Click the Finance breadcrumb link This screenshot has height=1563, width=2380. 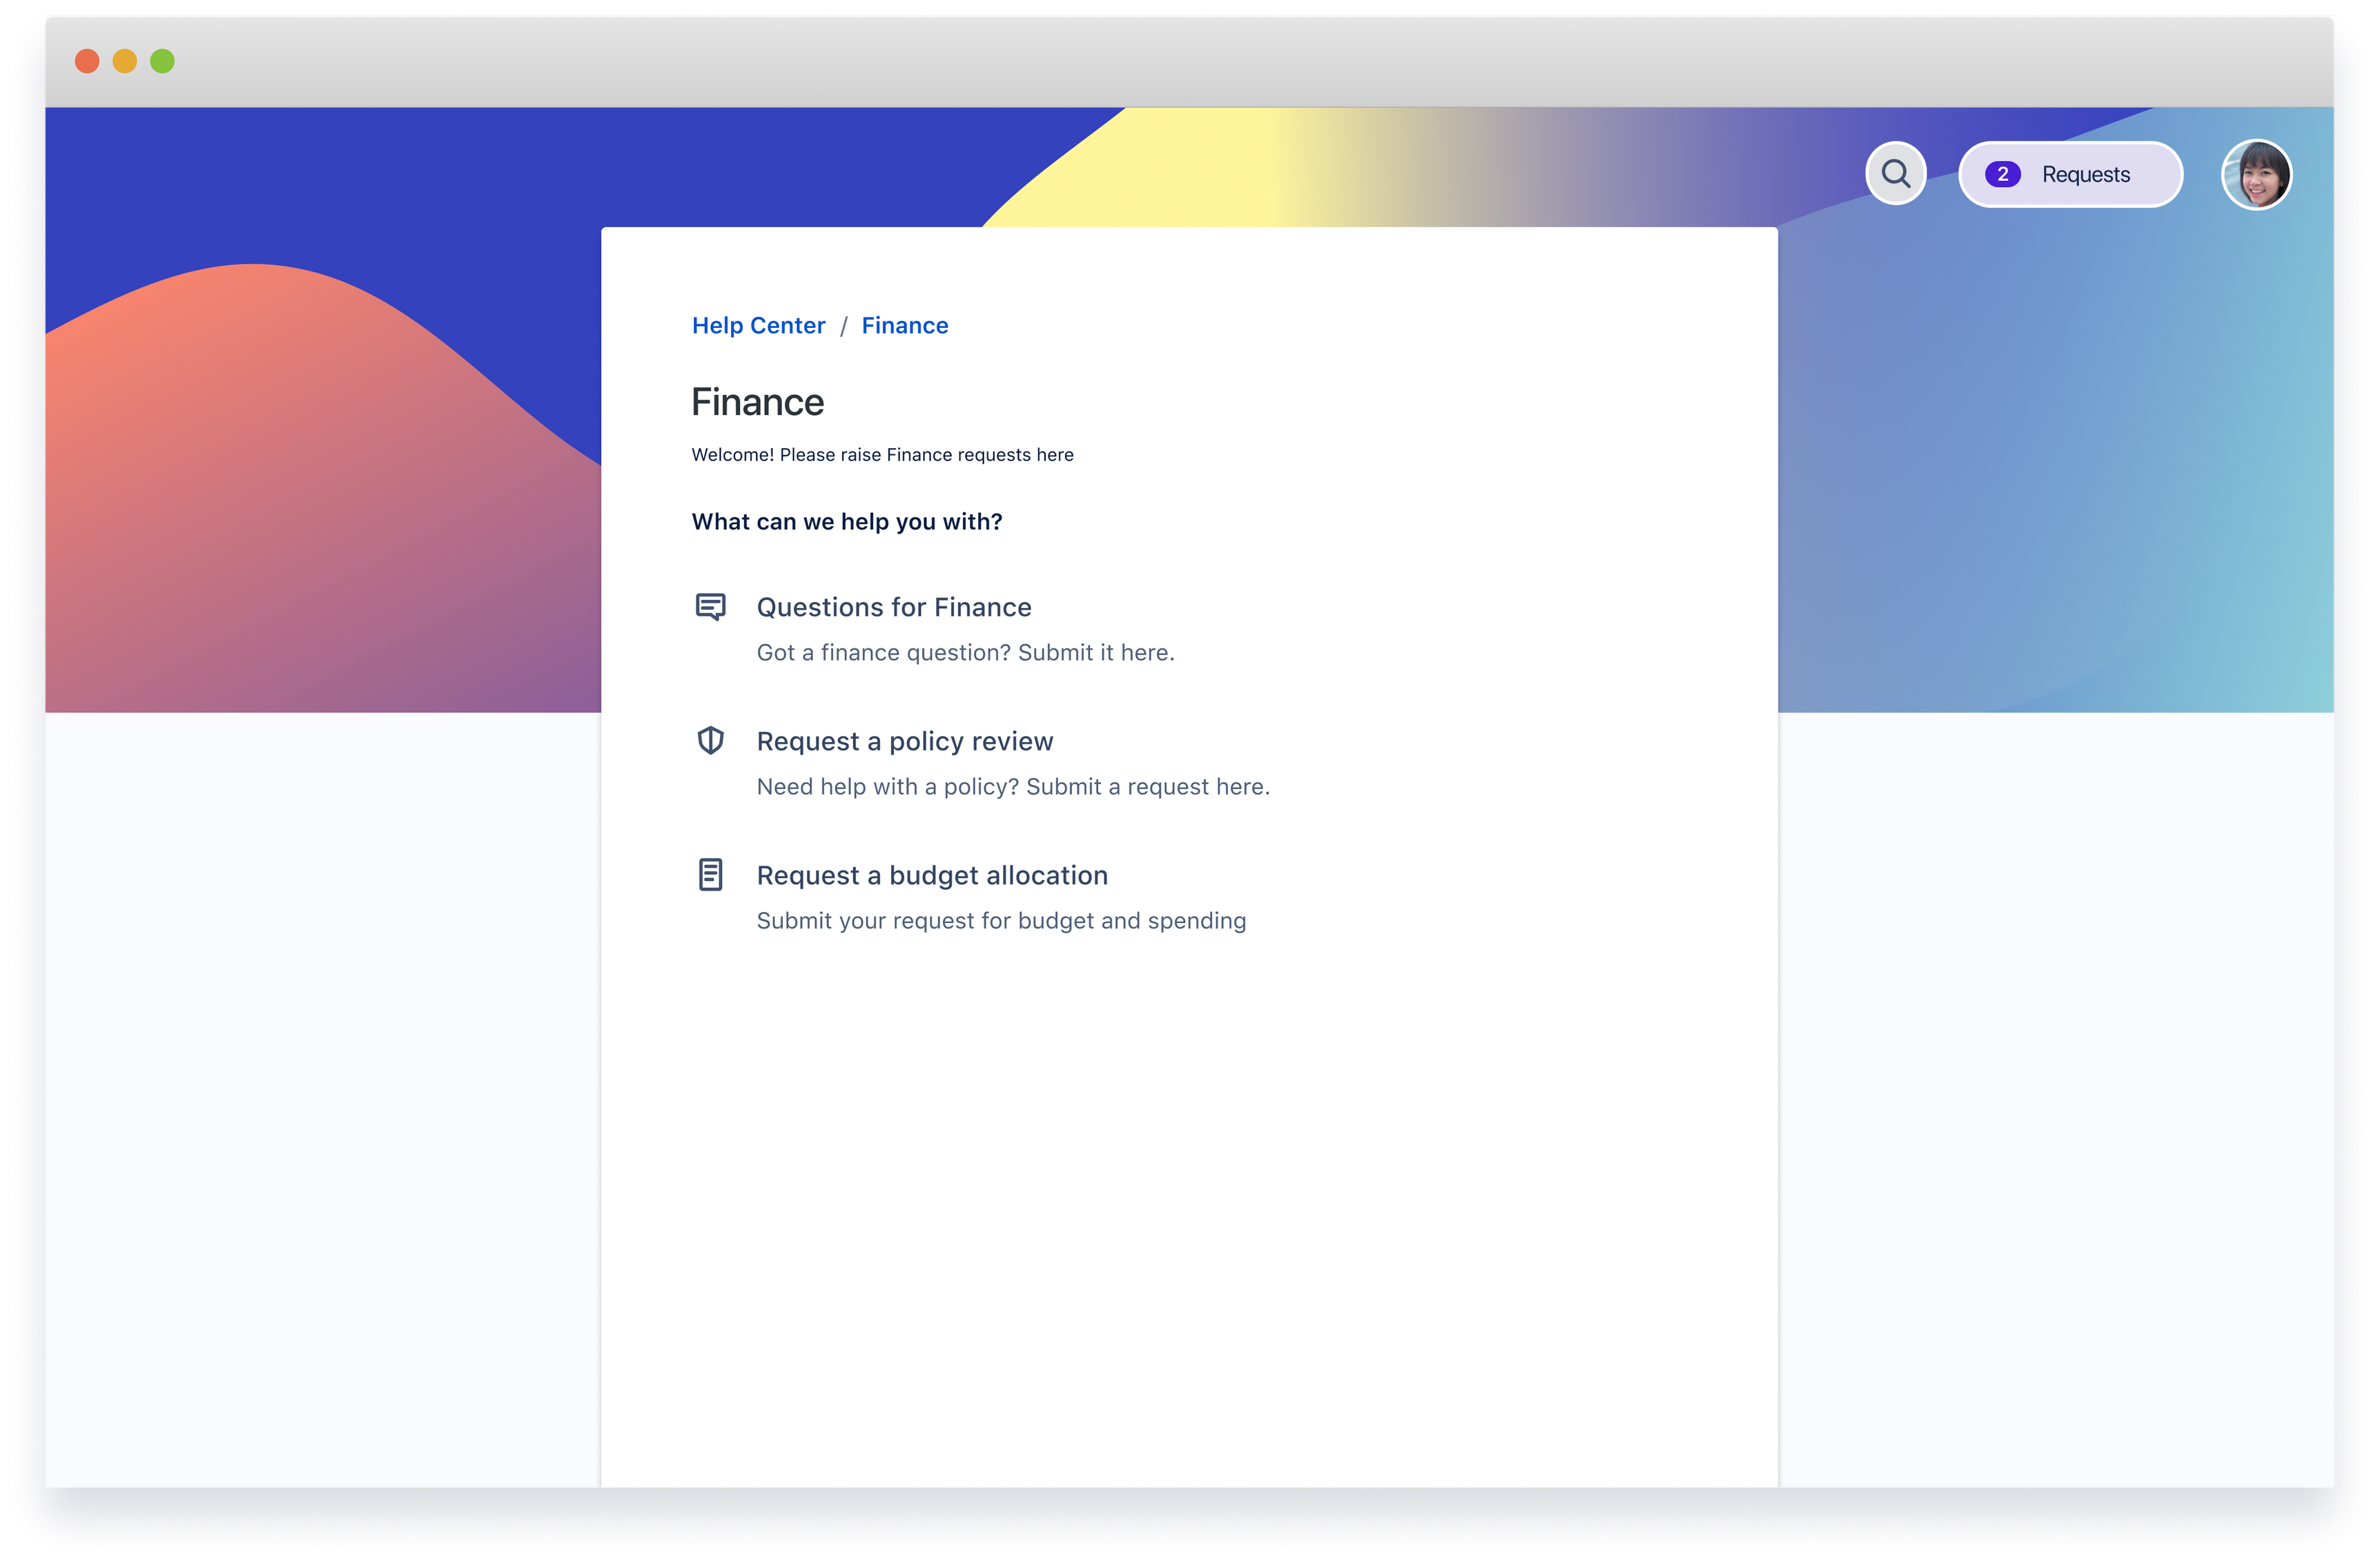pyautogui.click(x=904, y=325)
